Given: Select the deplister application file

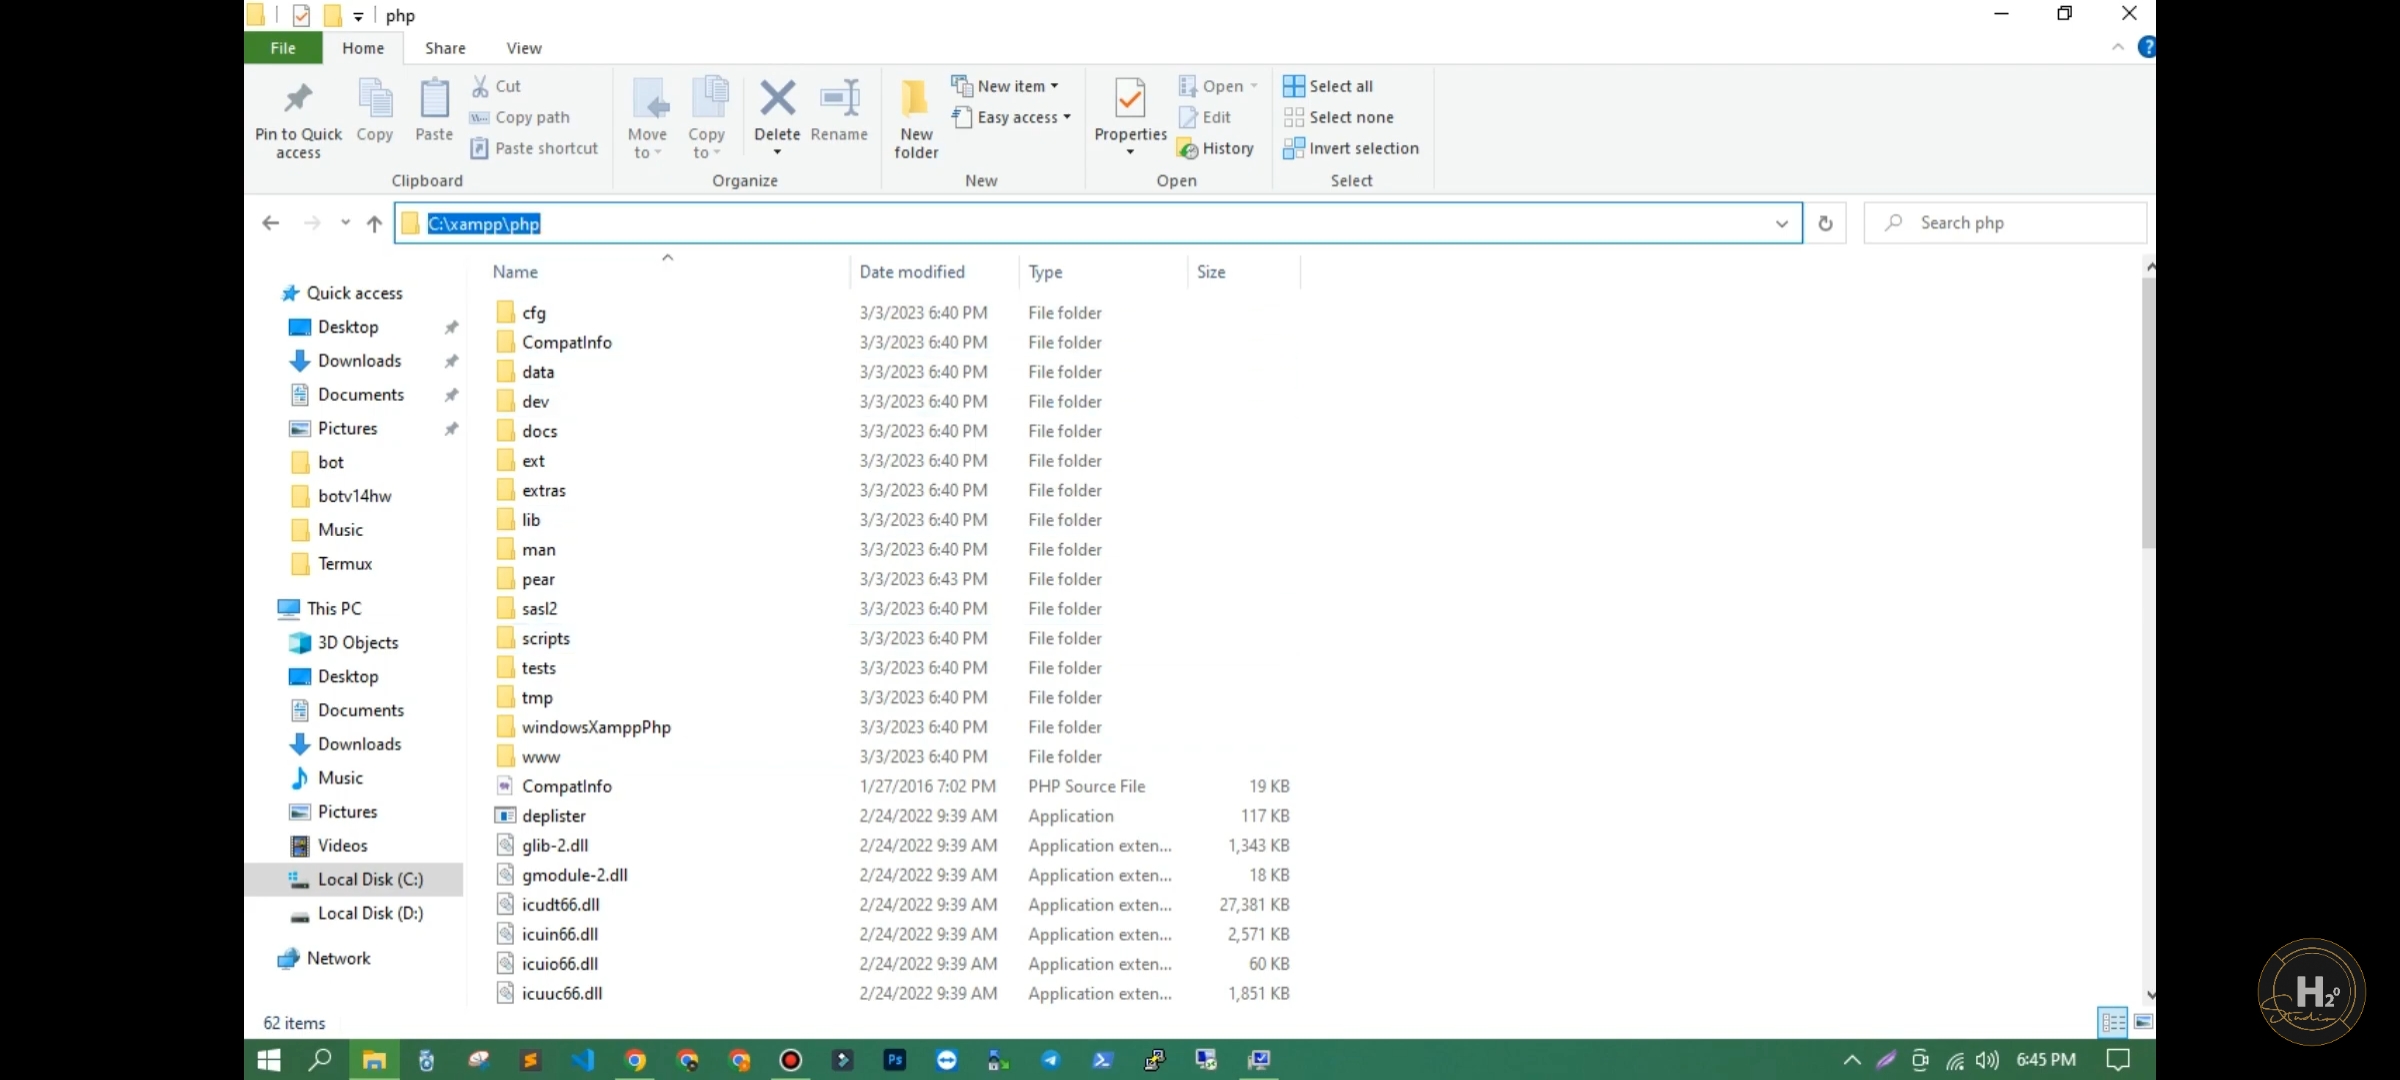Looking at the screenshot, I should [x=540, y=817].
